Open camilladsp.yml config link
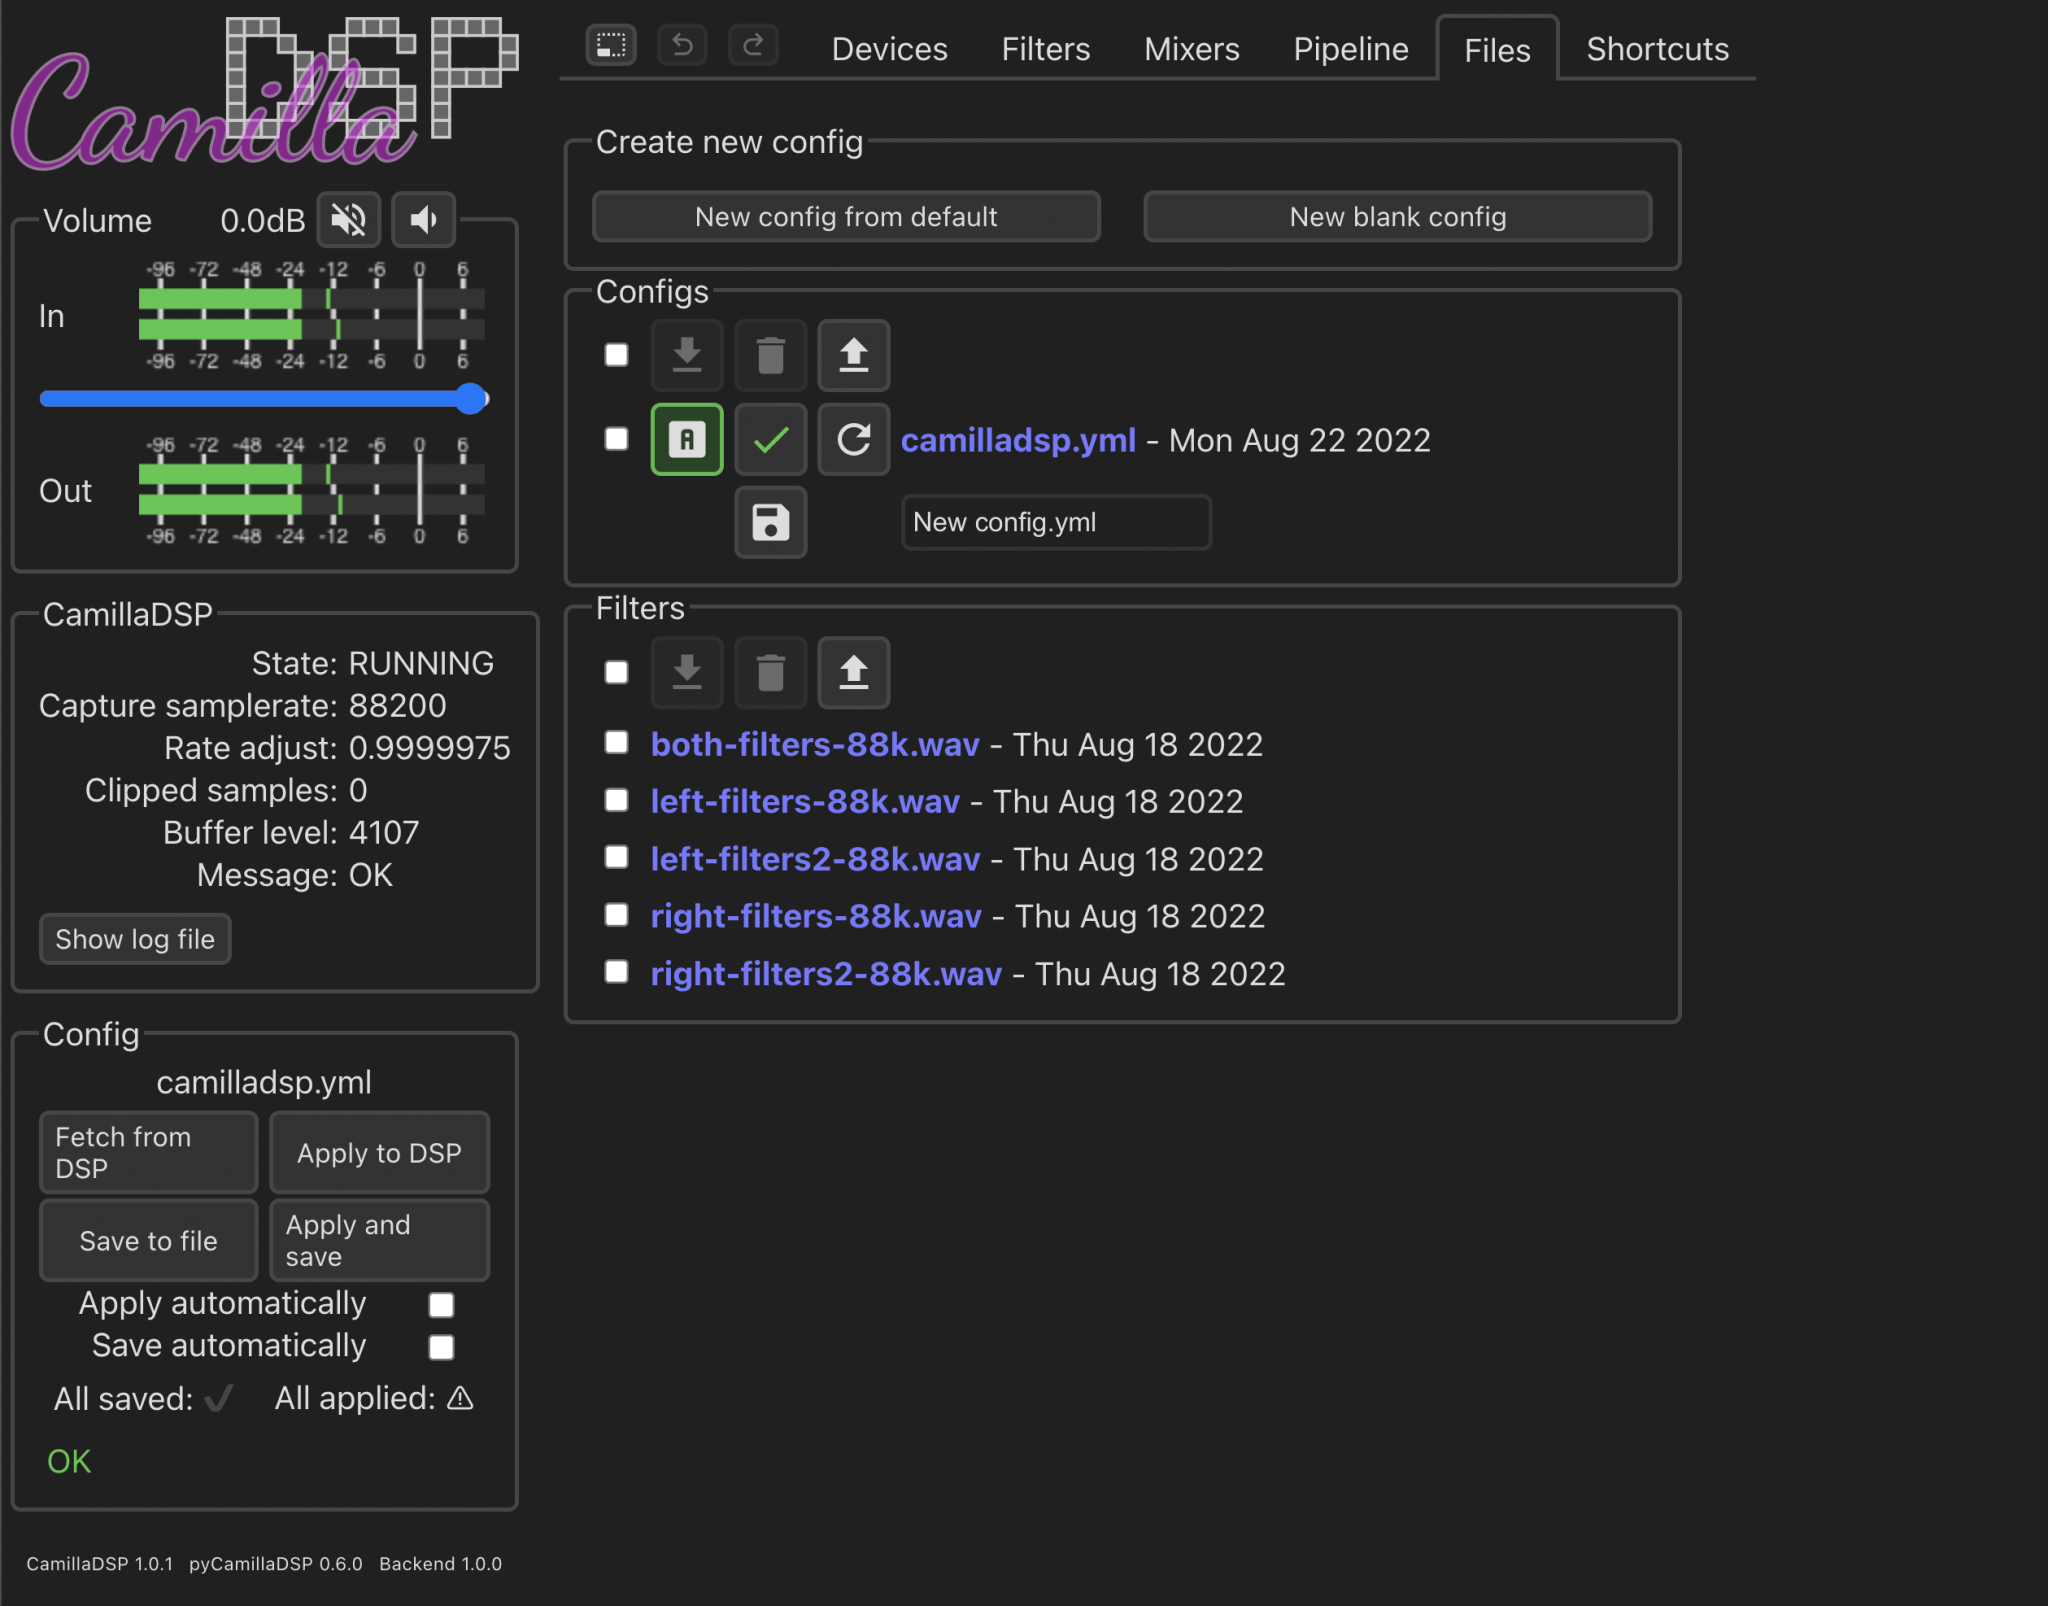Image resolution: width=2048 pixels, height=1606 pixels. click(x=1018, y=440)
